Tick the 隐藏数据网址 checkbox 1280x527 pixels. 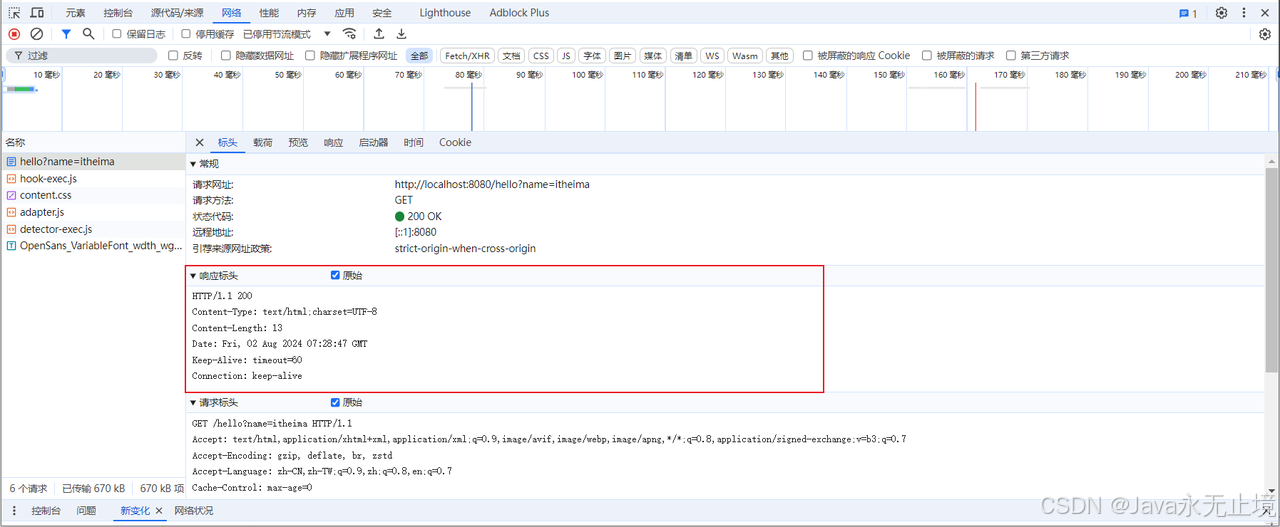coord(226,56)
